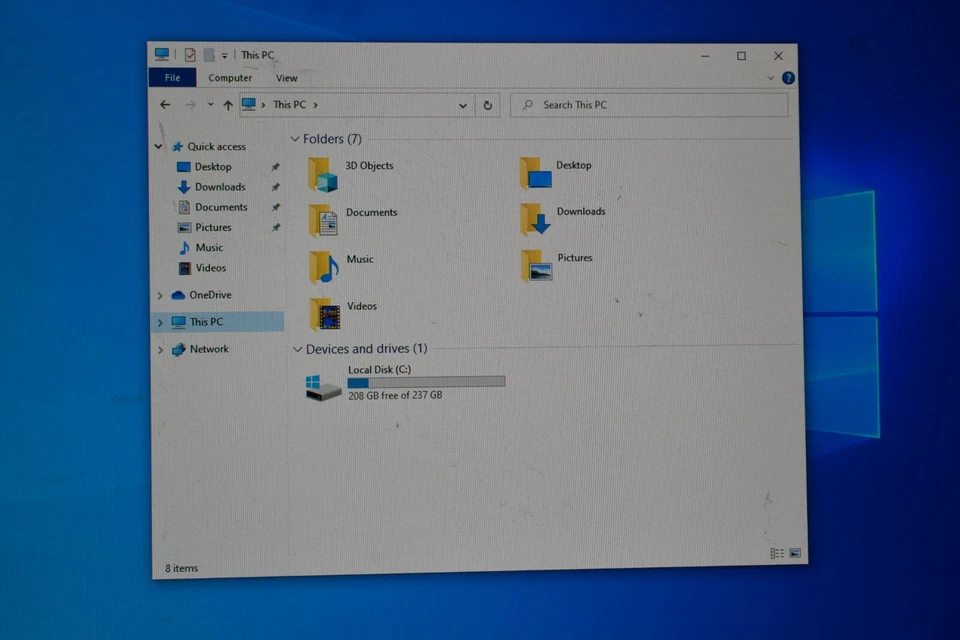Click the Properties quick access toolbar icon
960x640 pixels.
(x=190, y=55)
